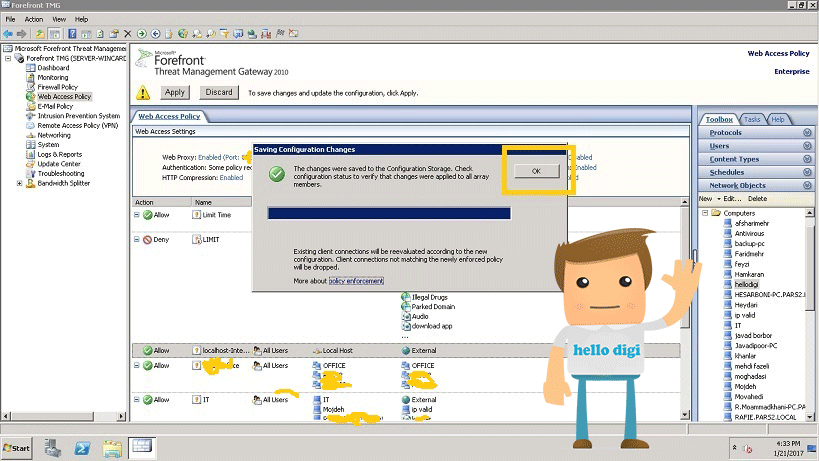Screen dimensions: 819x461
Task: Open the Windows Start button
Action: 17,448
